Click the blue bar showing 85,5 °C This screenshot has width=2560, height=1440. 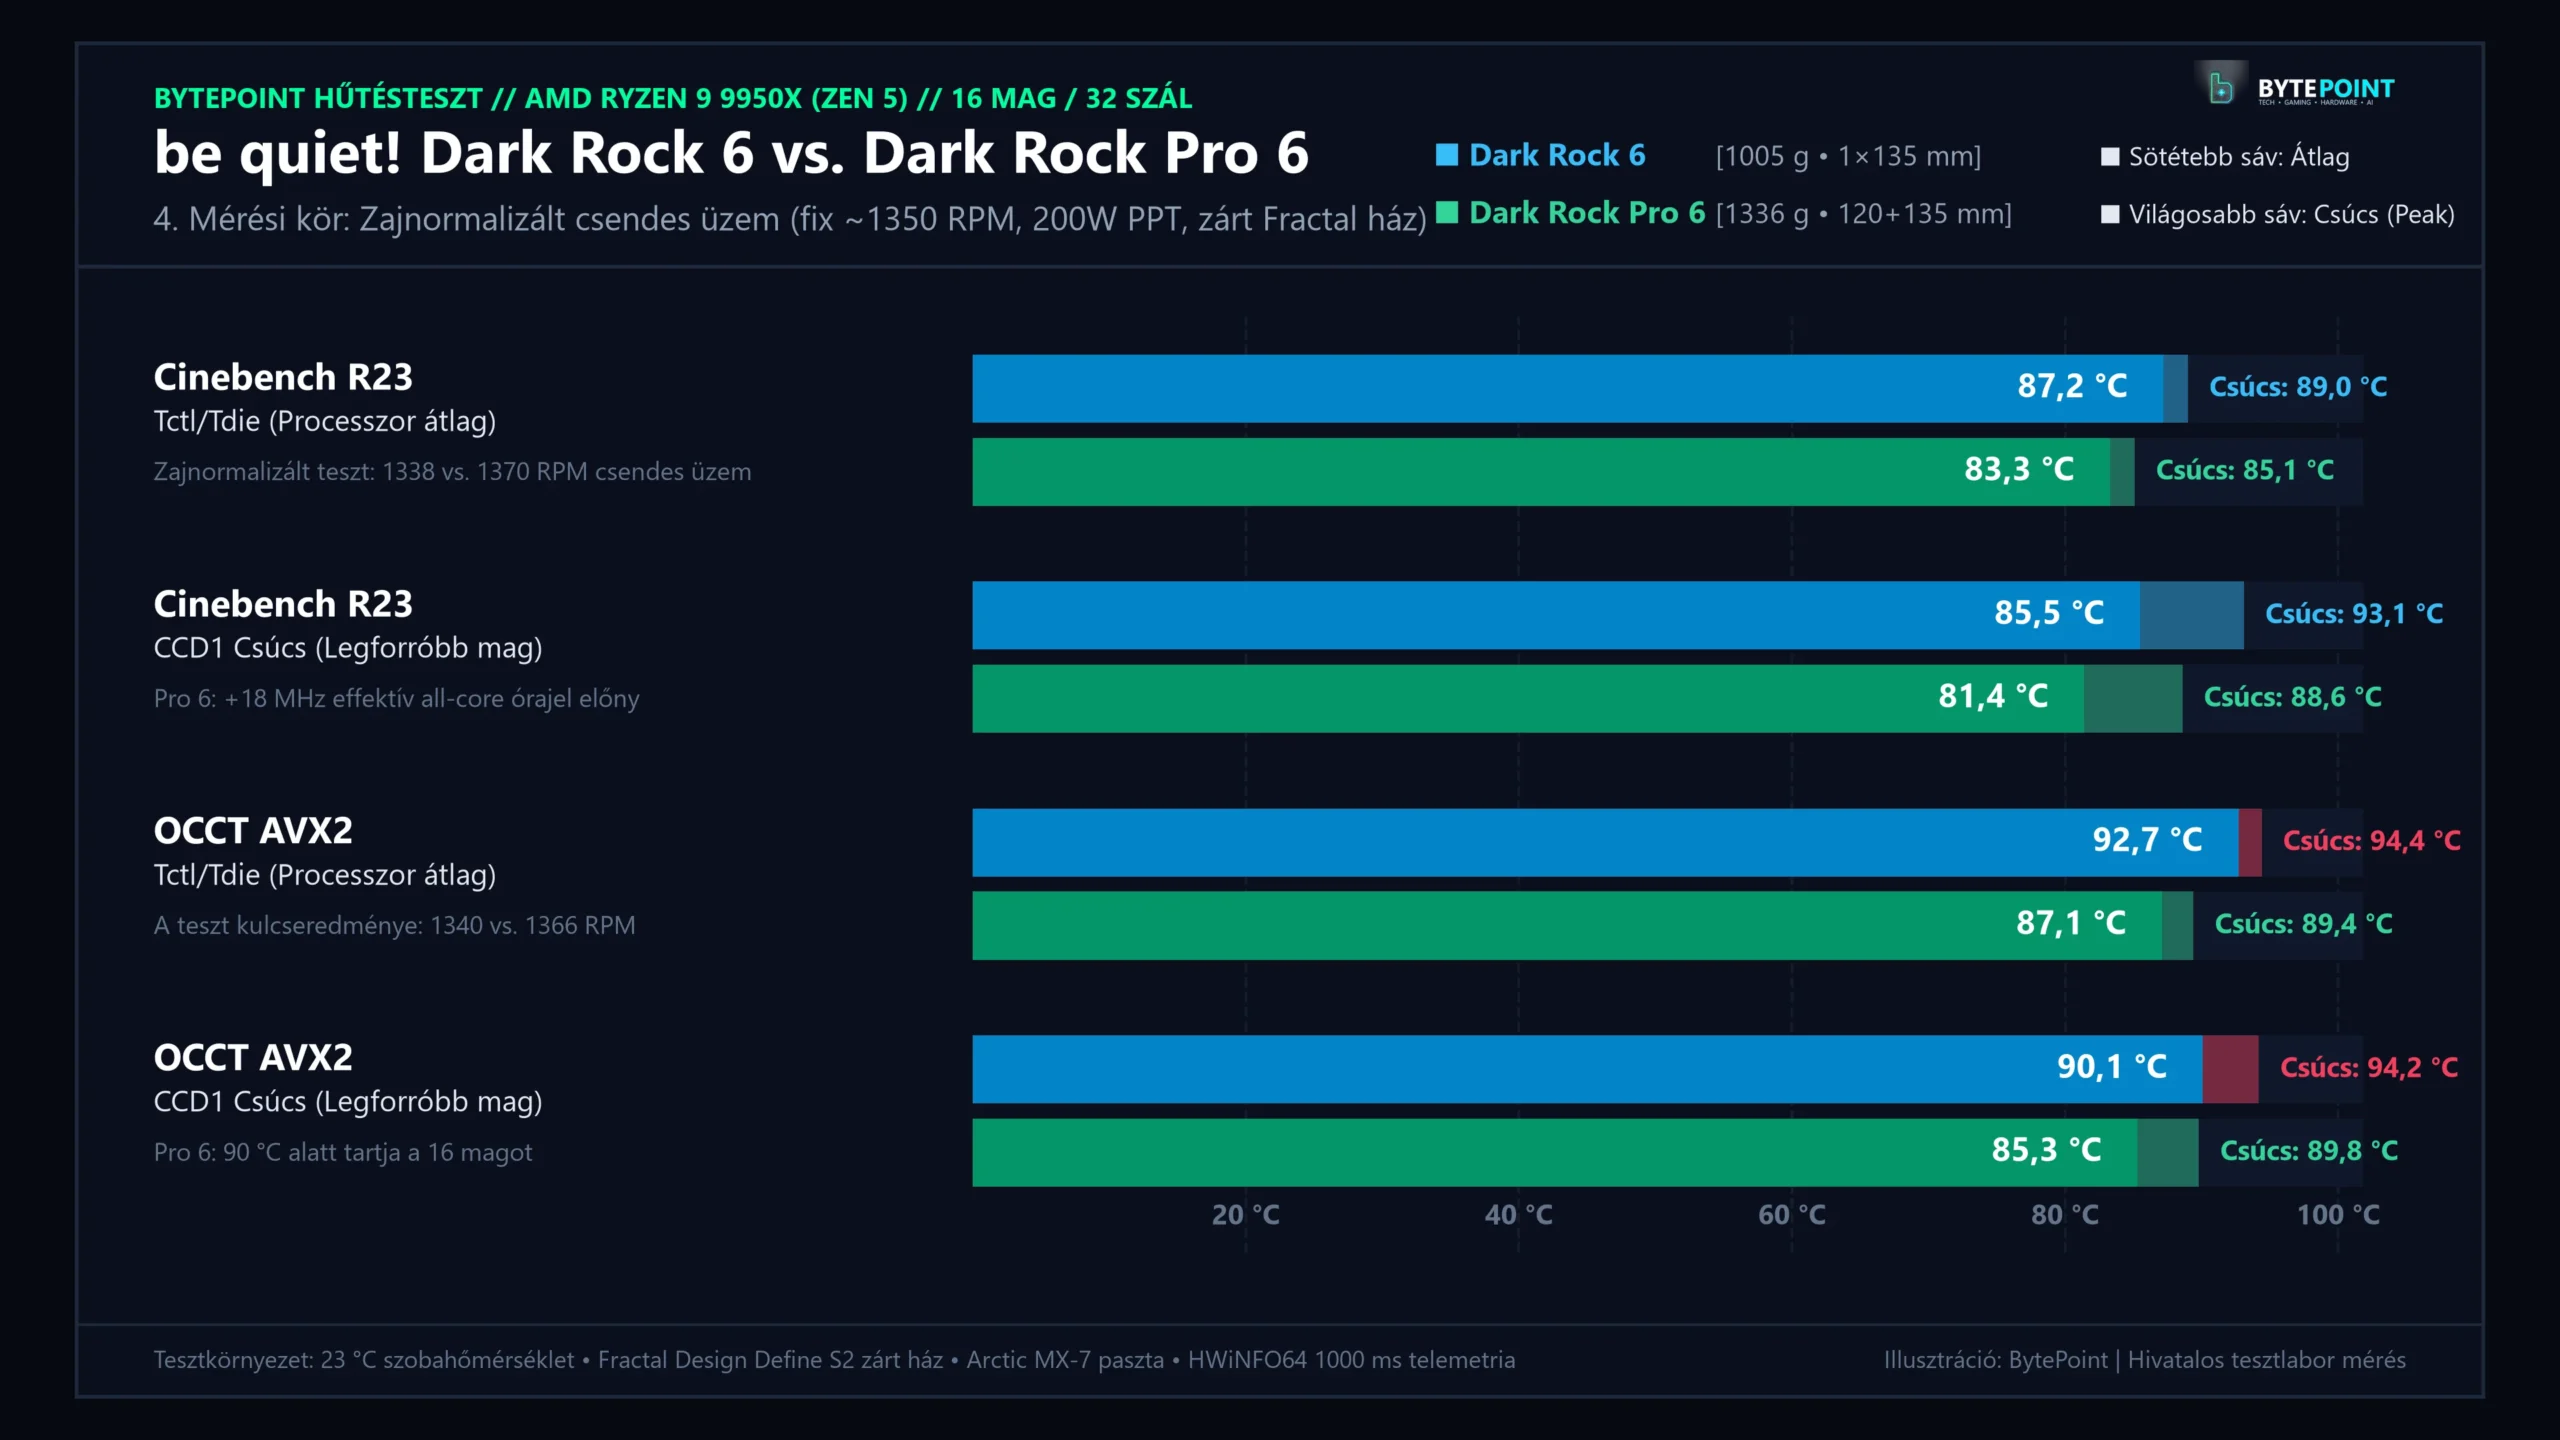click(x=1556, y=615)
